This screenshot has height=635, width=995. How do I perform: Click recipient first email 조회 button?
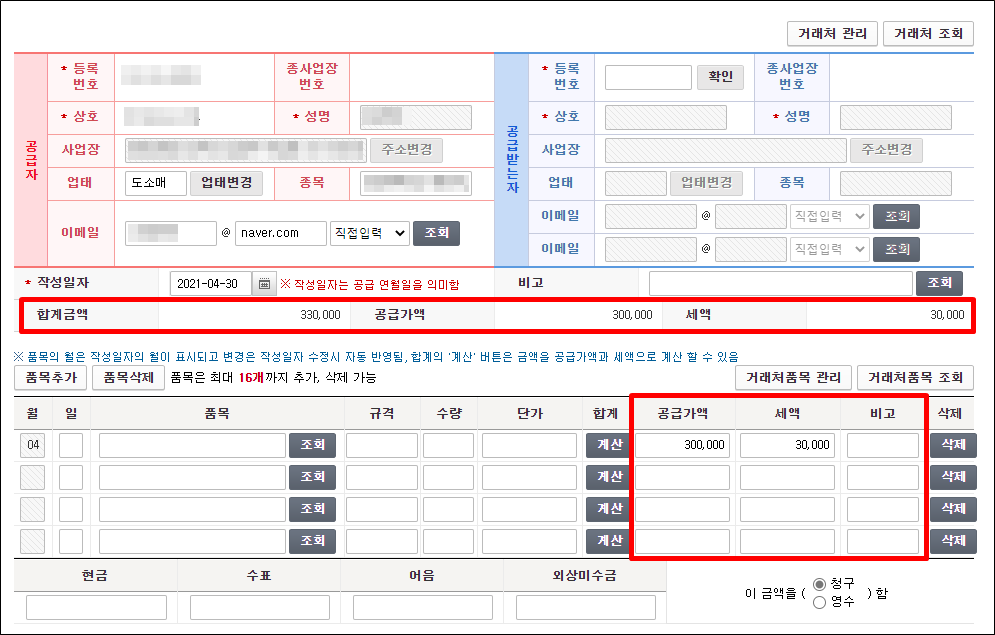tap(897, 216)
